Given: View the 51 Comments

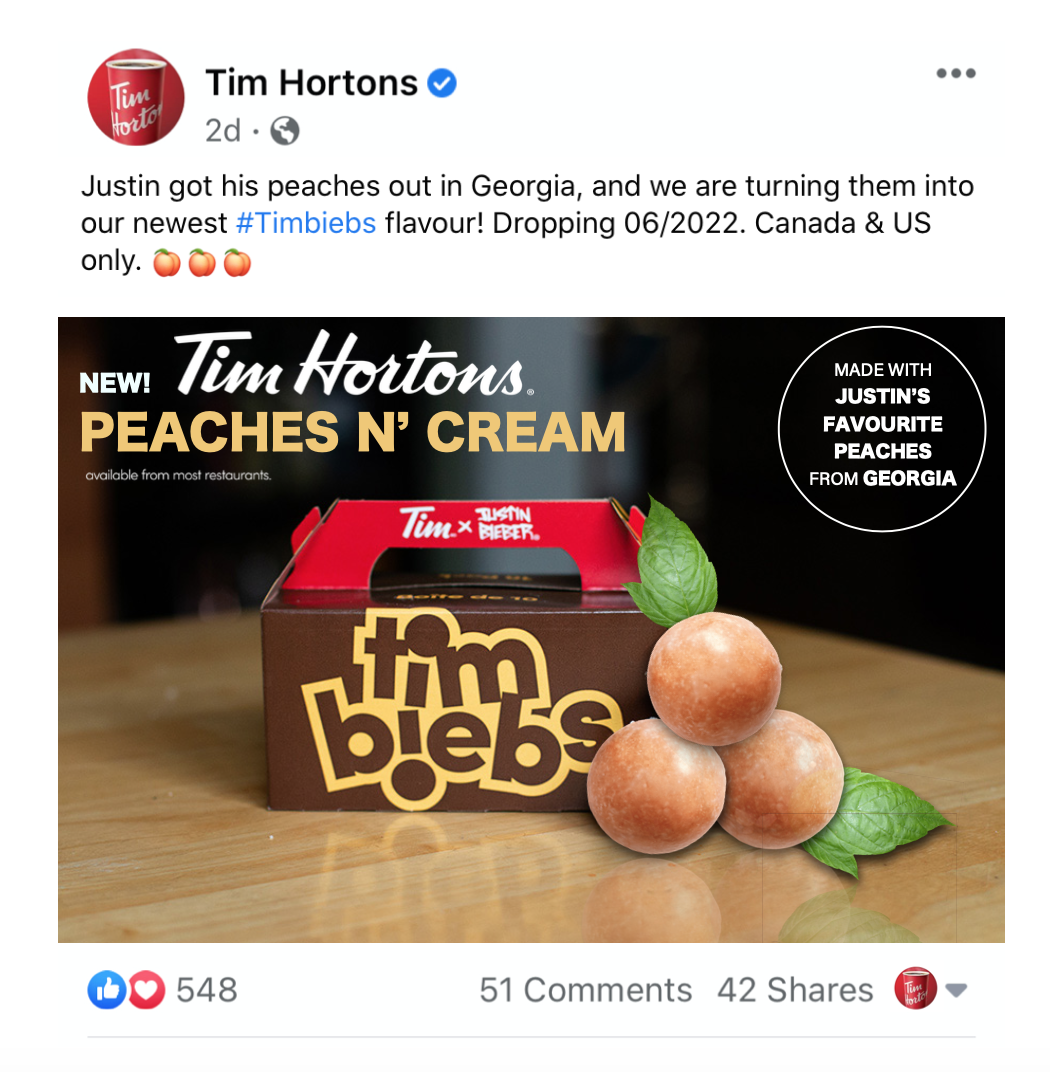Looking at the screenshot, I should pos(585,990).
